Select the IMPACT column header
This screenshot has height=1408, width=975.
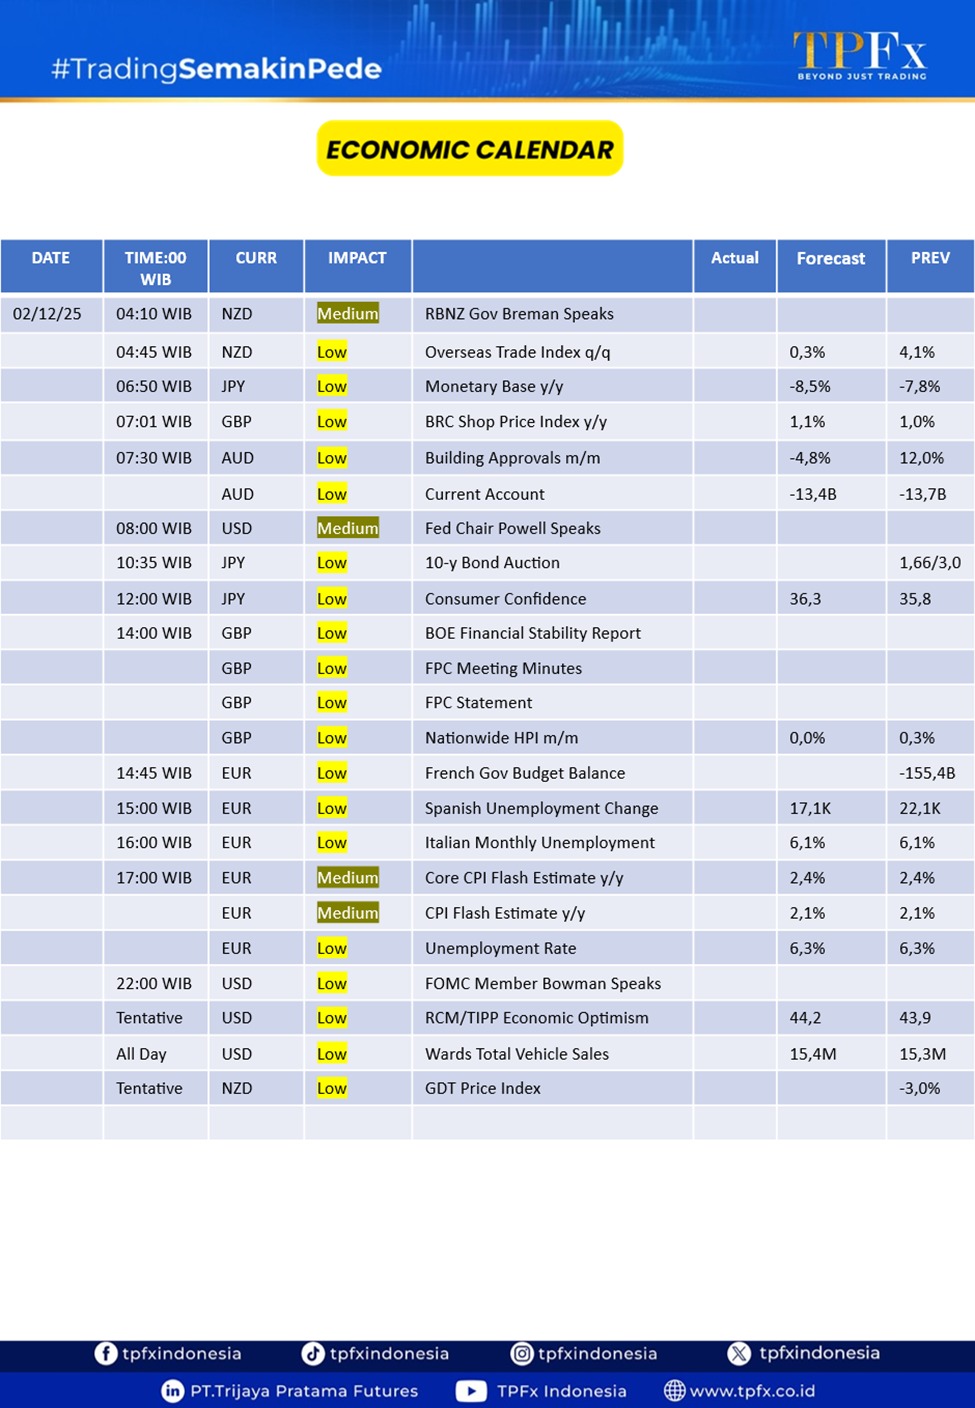(357, 258)
